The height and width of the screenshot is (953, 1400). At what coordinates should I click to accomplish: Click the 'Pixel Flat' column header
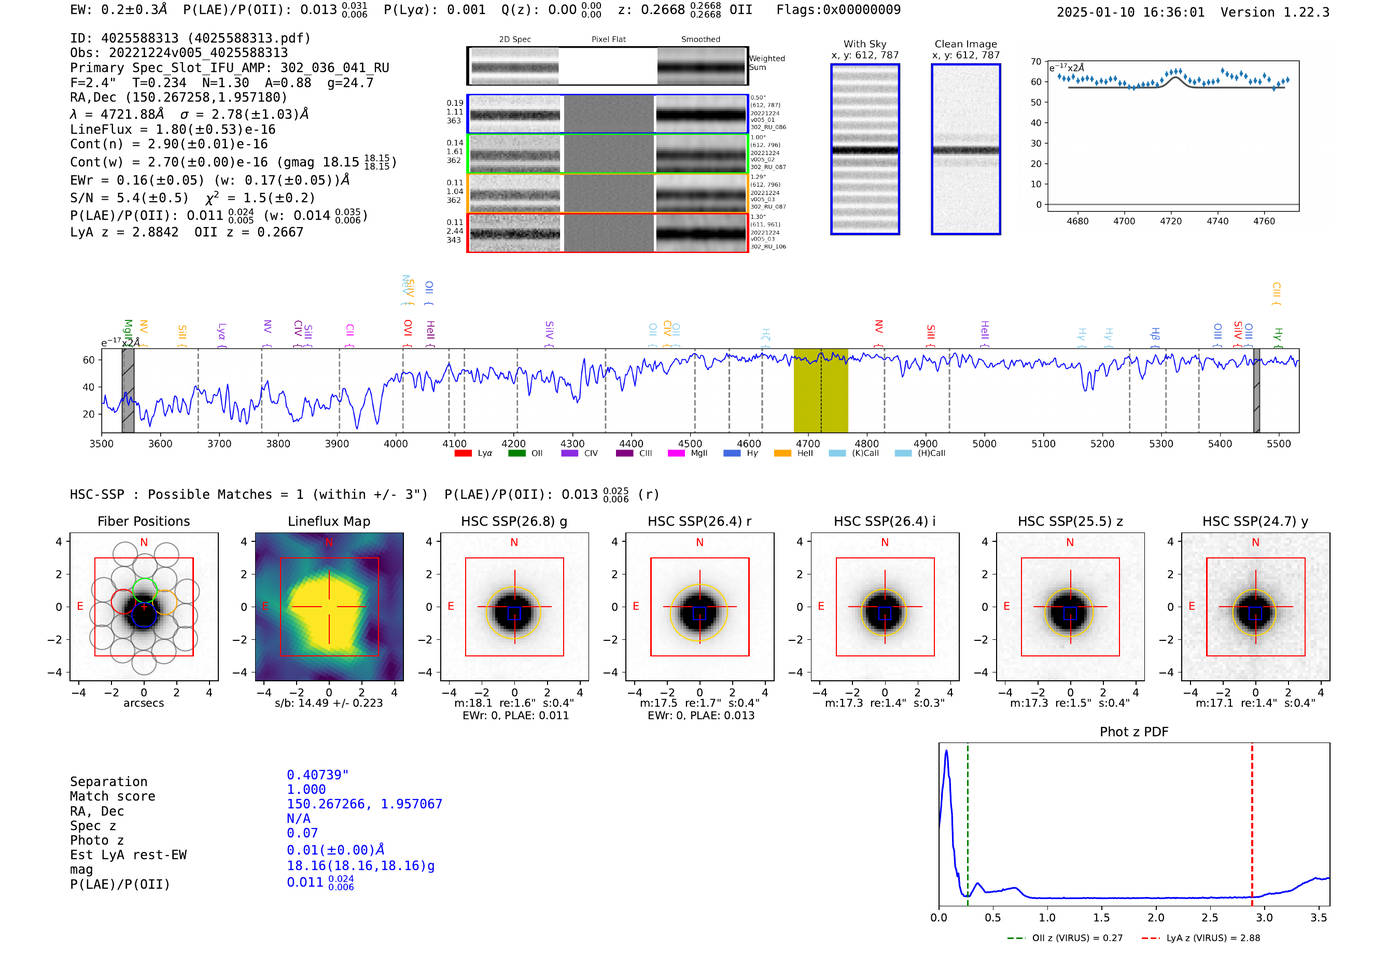tap(608, 40)
